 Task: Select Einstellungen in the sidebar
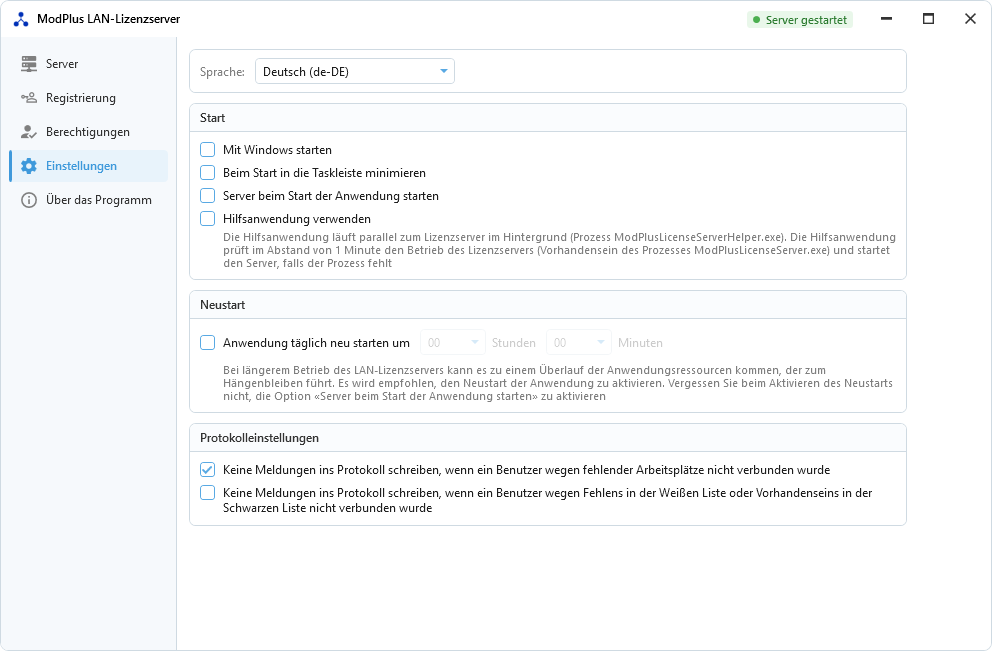89,166
